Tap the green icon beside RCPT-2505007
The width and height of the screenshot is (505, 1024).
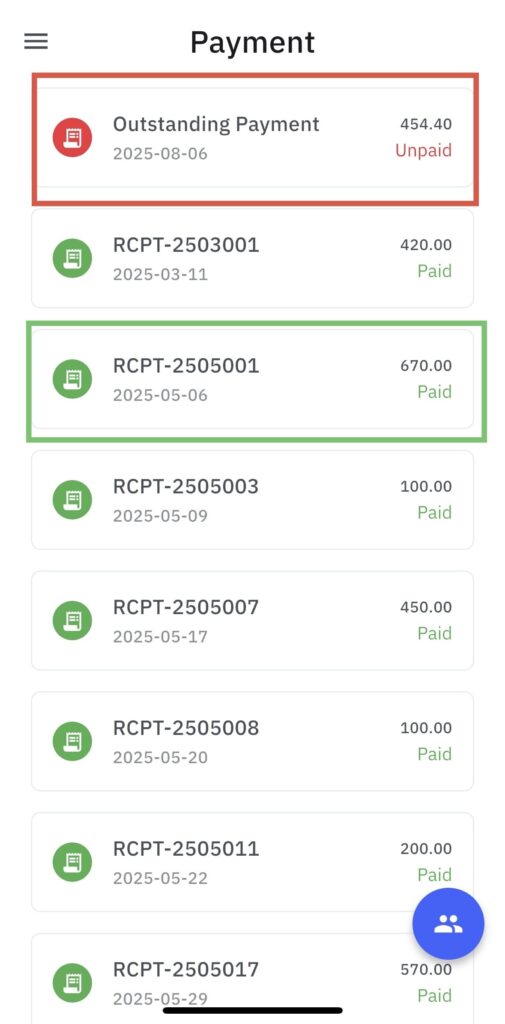(73, 620)
